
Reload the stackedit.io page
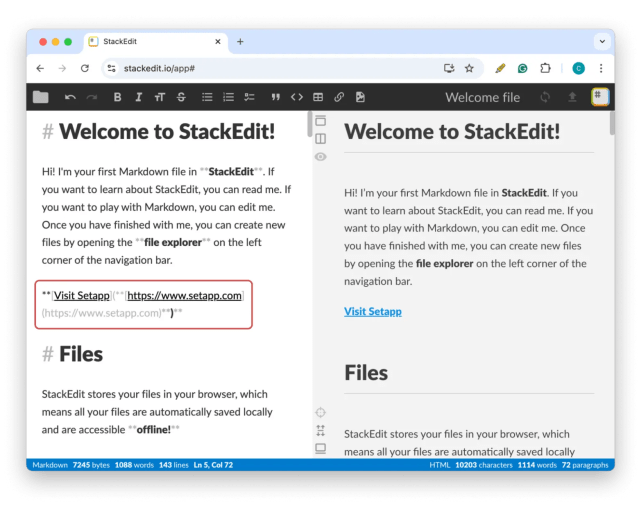(x=84, y=68)
